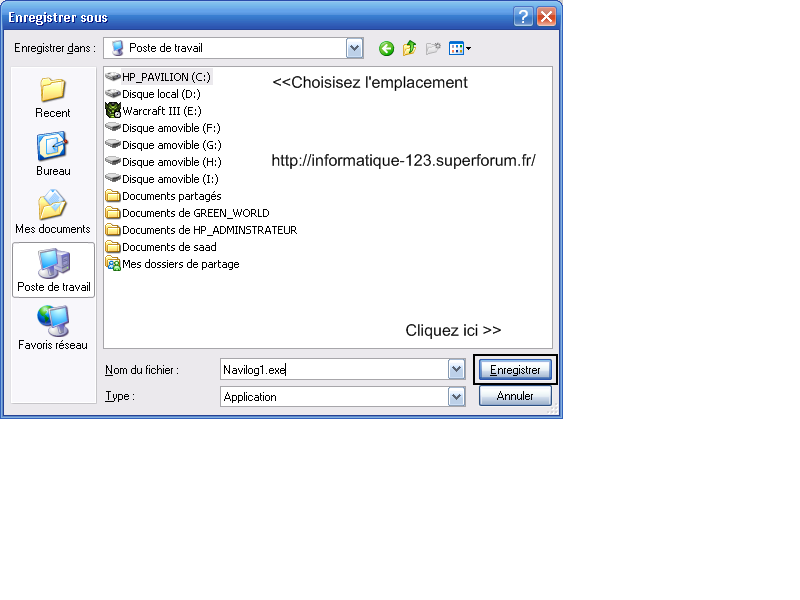The image size is (800, 600).
Task: Select Disque amovible (I:)
Action: (162, 179)
